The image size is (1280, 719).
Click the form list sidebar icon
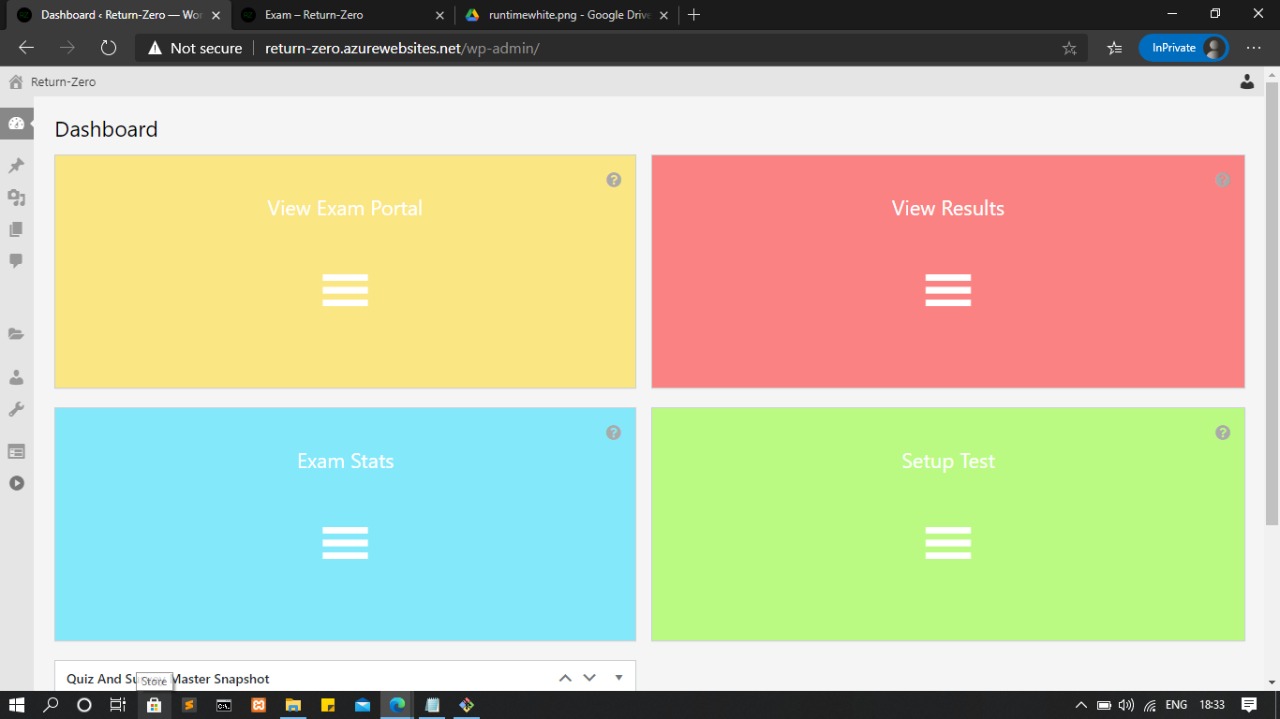[16, 451]
